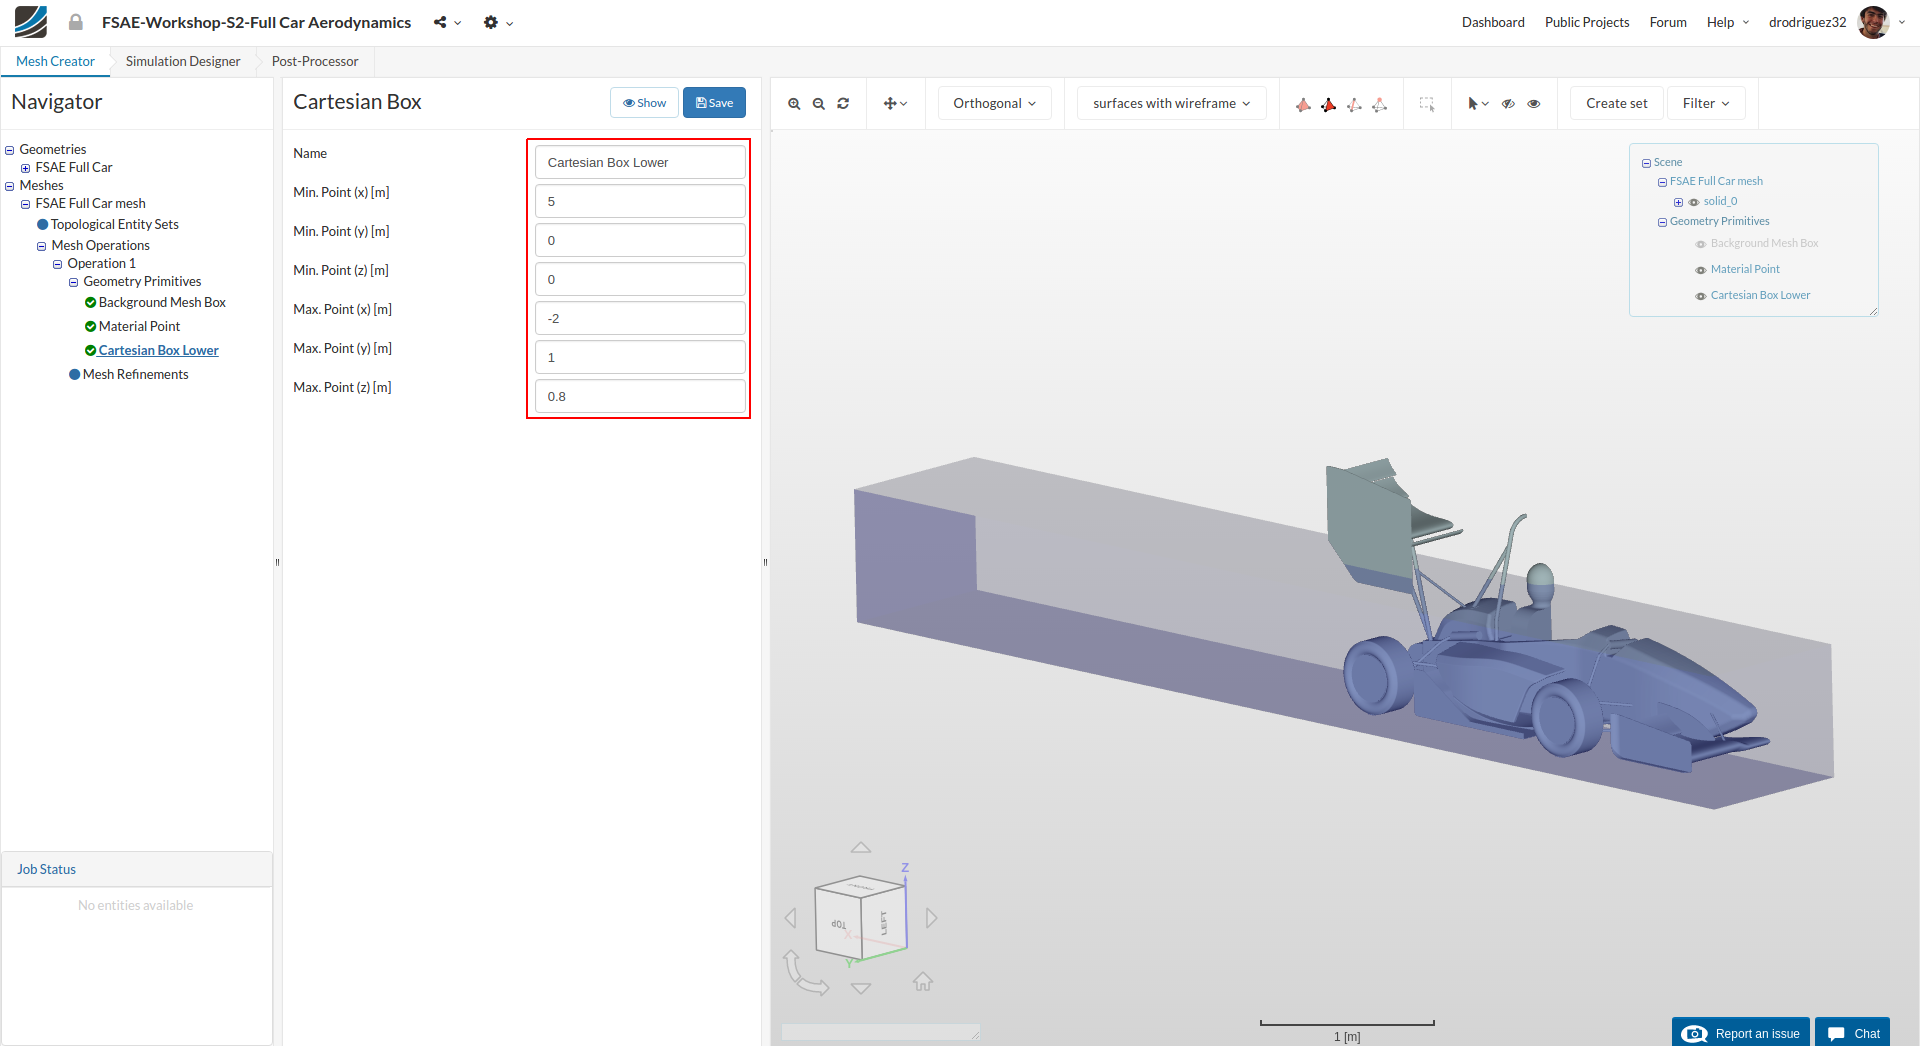This screenshot has width=1920, height=1046.
Task: Open the settings gear in the header
Action: click(490, 22)
